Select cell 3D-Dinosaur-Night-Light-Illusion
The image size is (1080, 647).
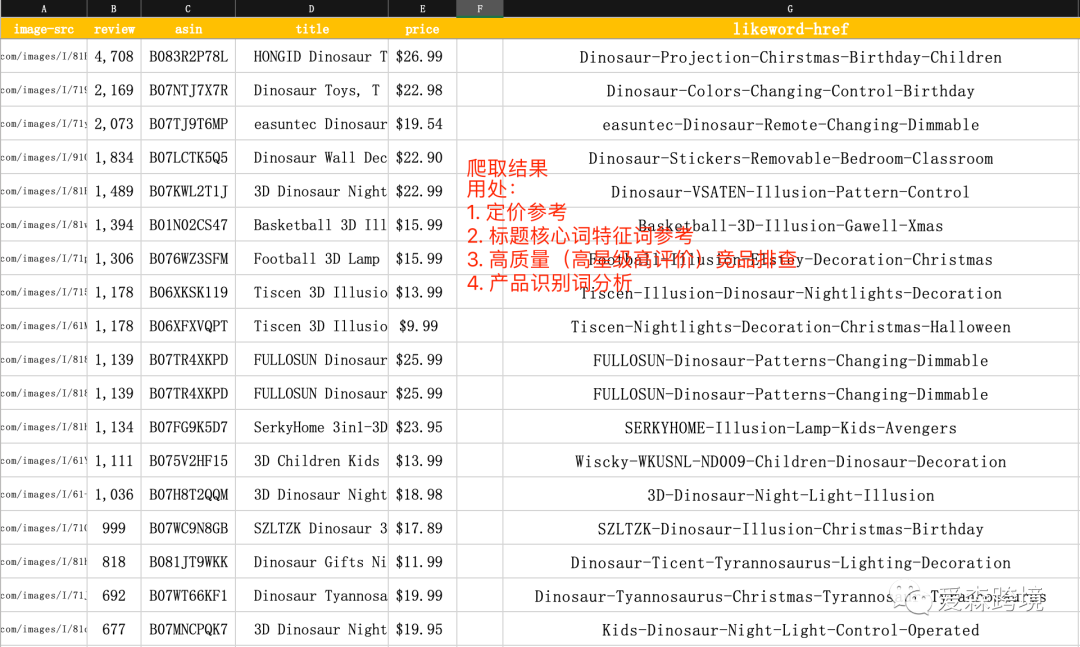(x=791, y=495)
